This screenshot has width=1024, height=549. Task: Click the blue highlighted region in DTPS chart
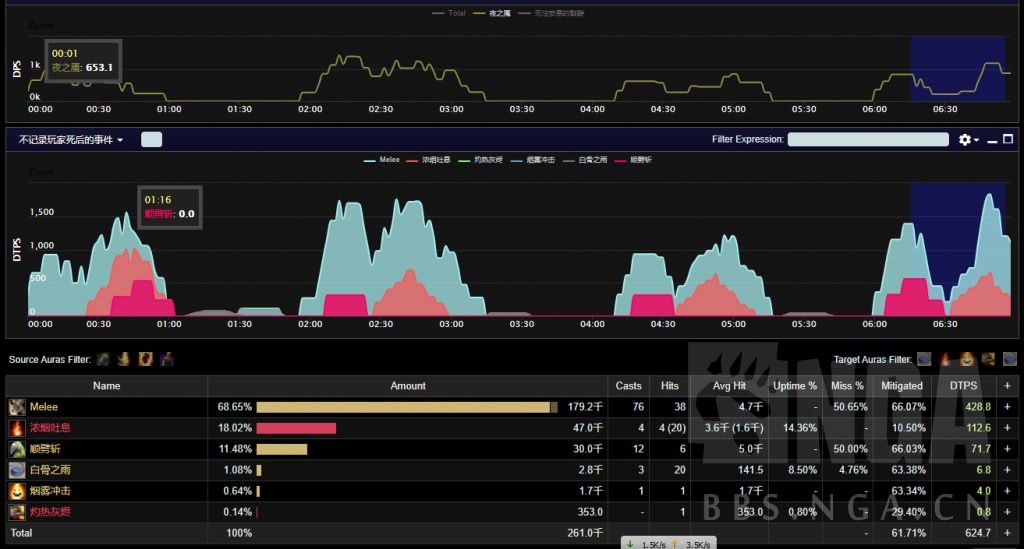click(x=957, y=249)
